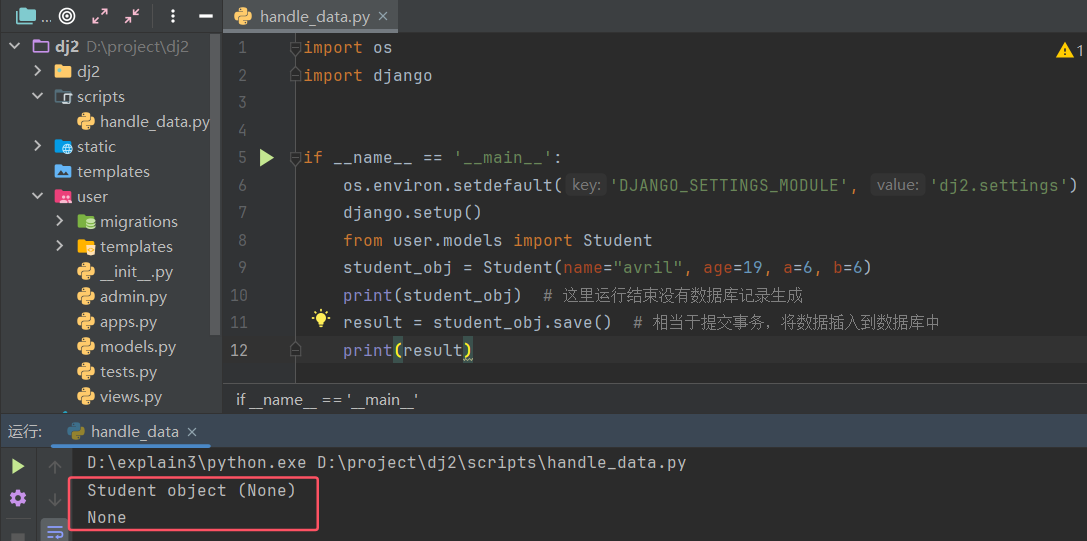
Task: Select opened file target icon
Action: [67, 15]
